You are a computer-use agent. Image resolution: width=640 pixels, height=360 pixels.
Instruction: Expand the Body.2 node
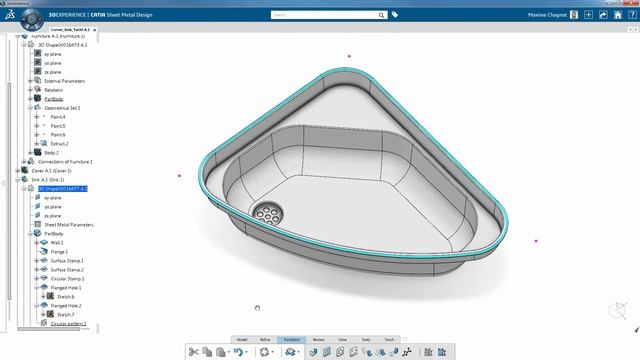point(30,153)
